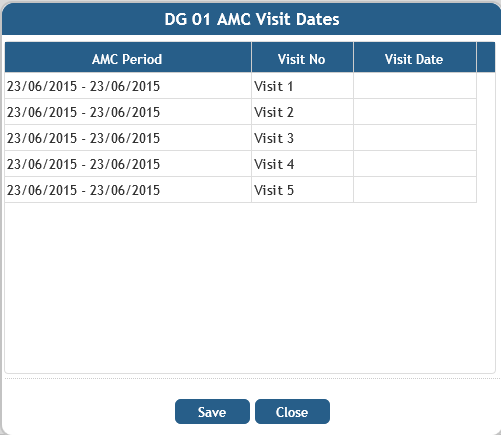Select the Visit 2 cell

coord(302,112)
